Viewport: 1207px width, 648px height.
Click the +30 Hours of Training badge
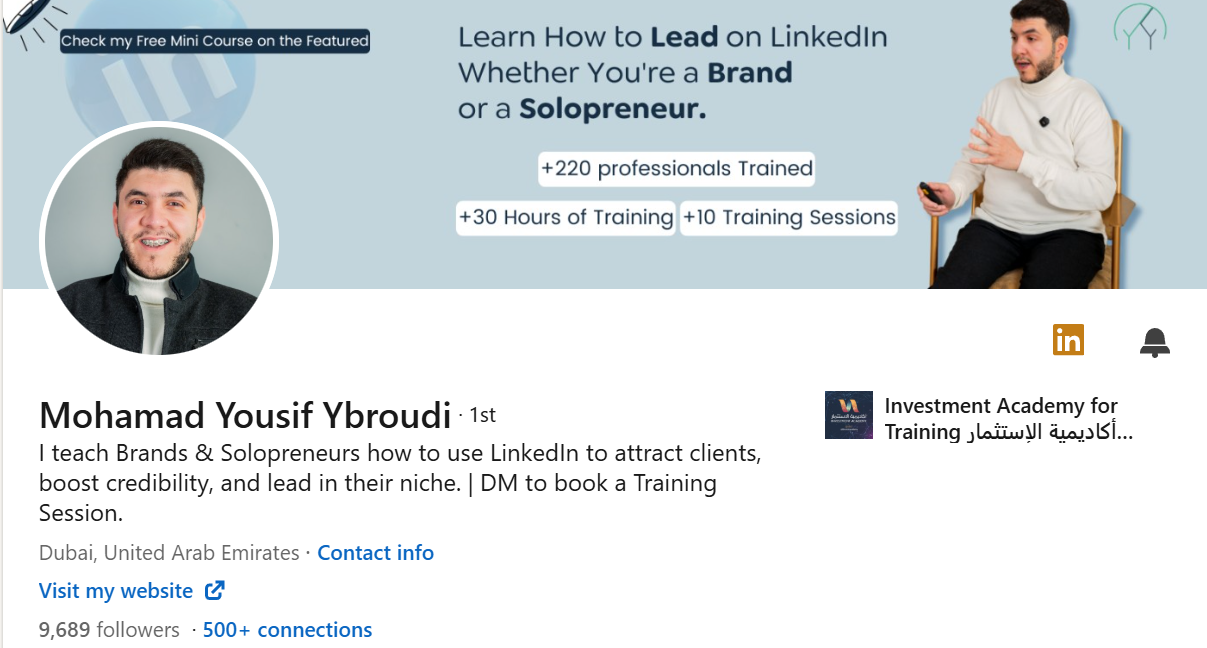pos(565,217)
